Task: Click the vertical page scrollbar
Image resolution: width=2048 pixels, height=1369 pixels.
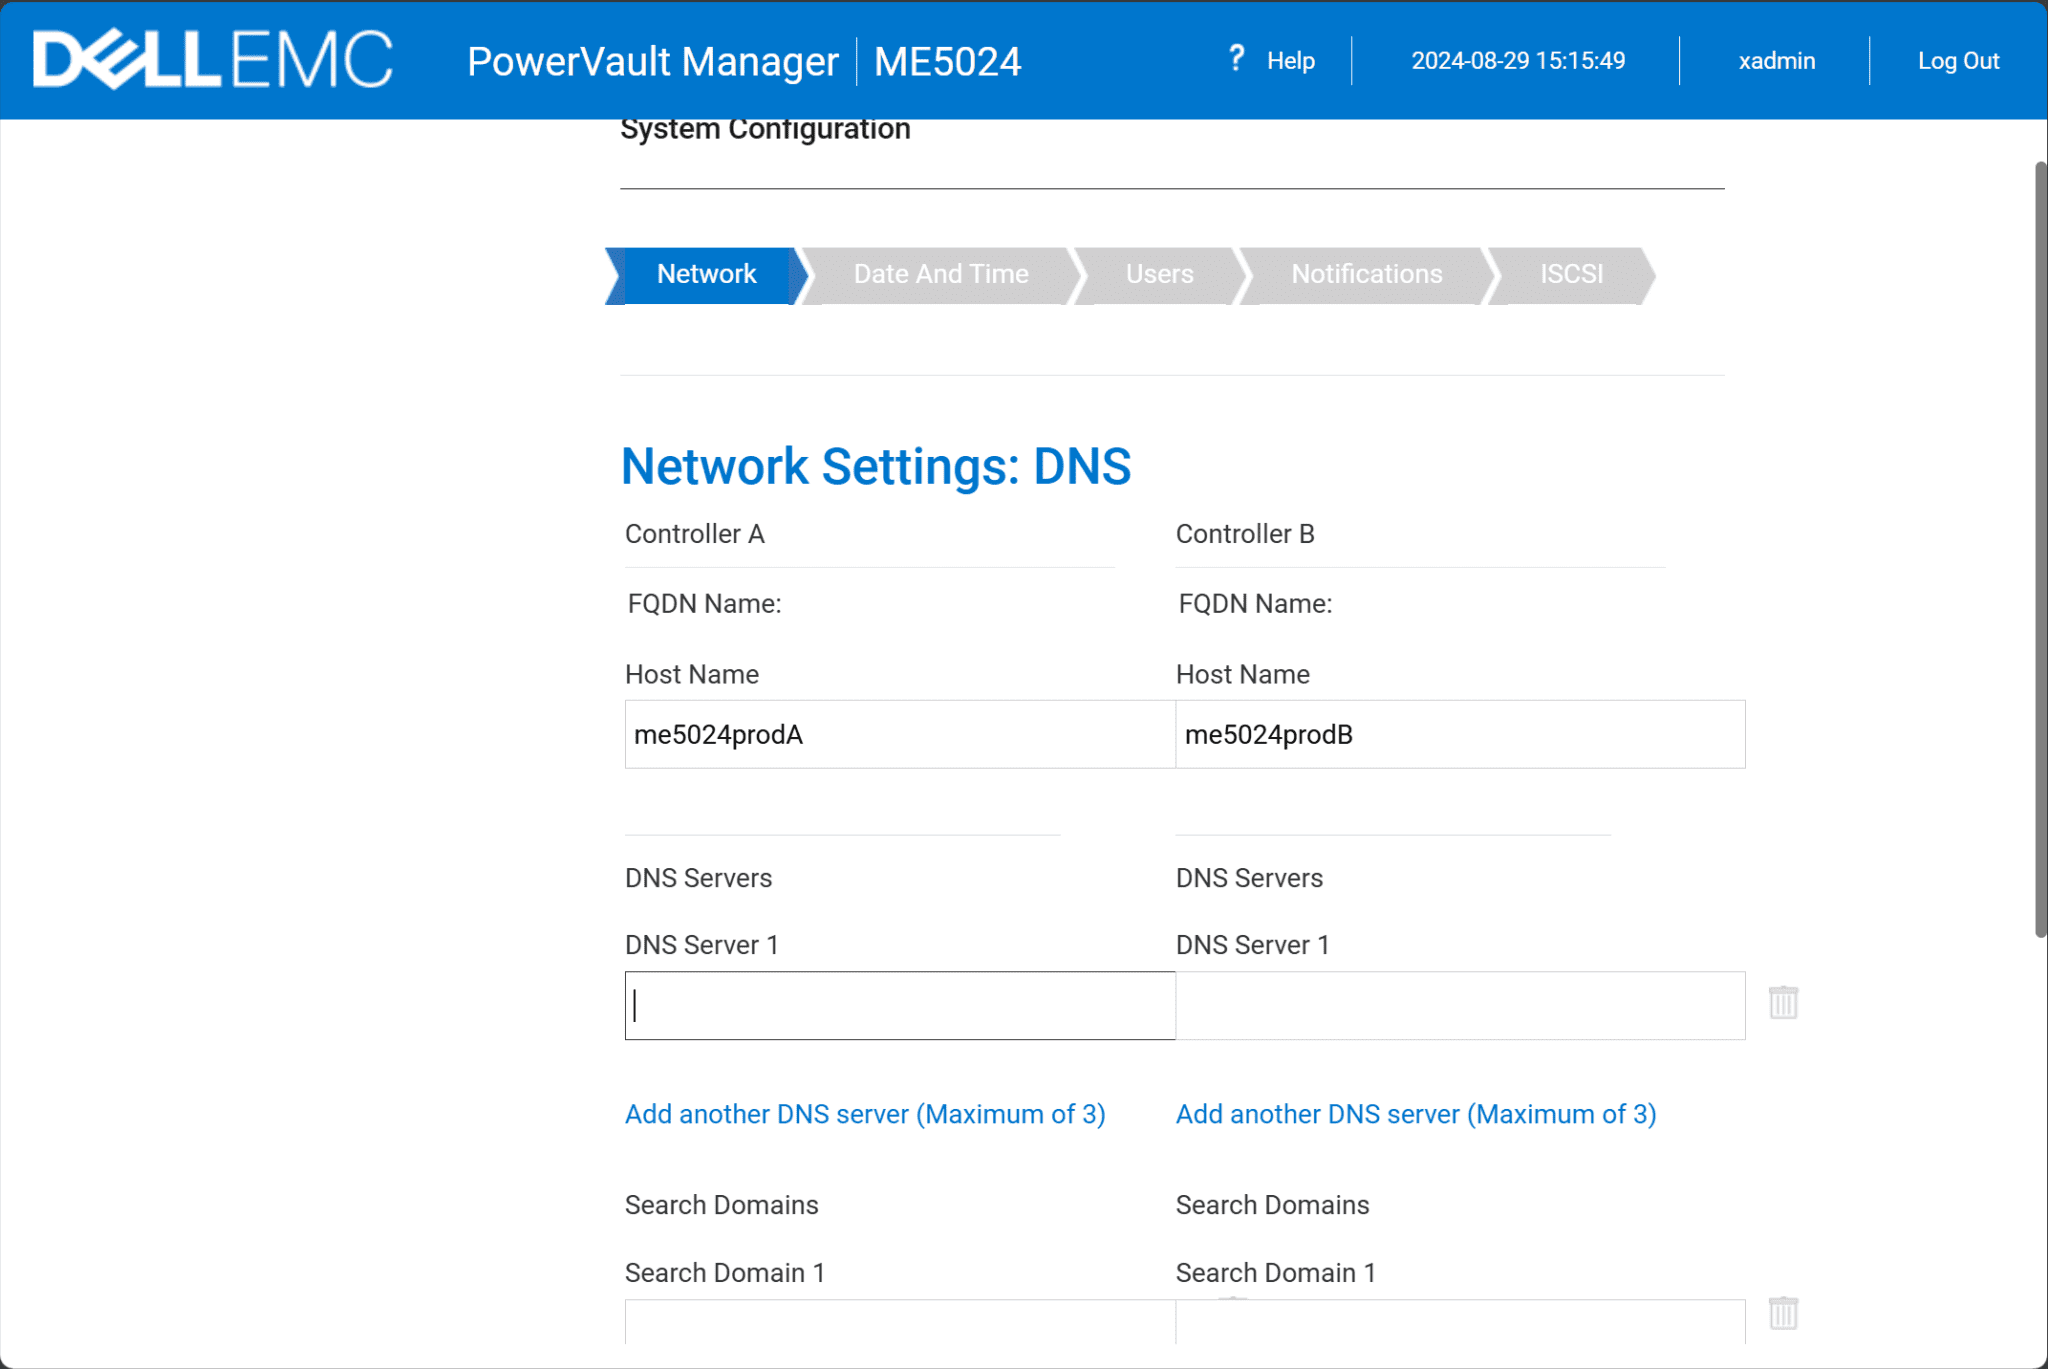Action: tap(2040, 550)
